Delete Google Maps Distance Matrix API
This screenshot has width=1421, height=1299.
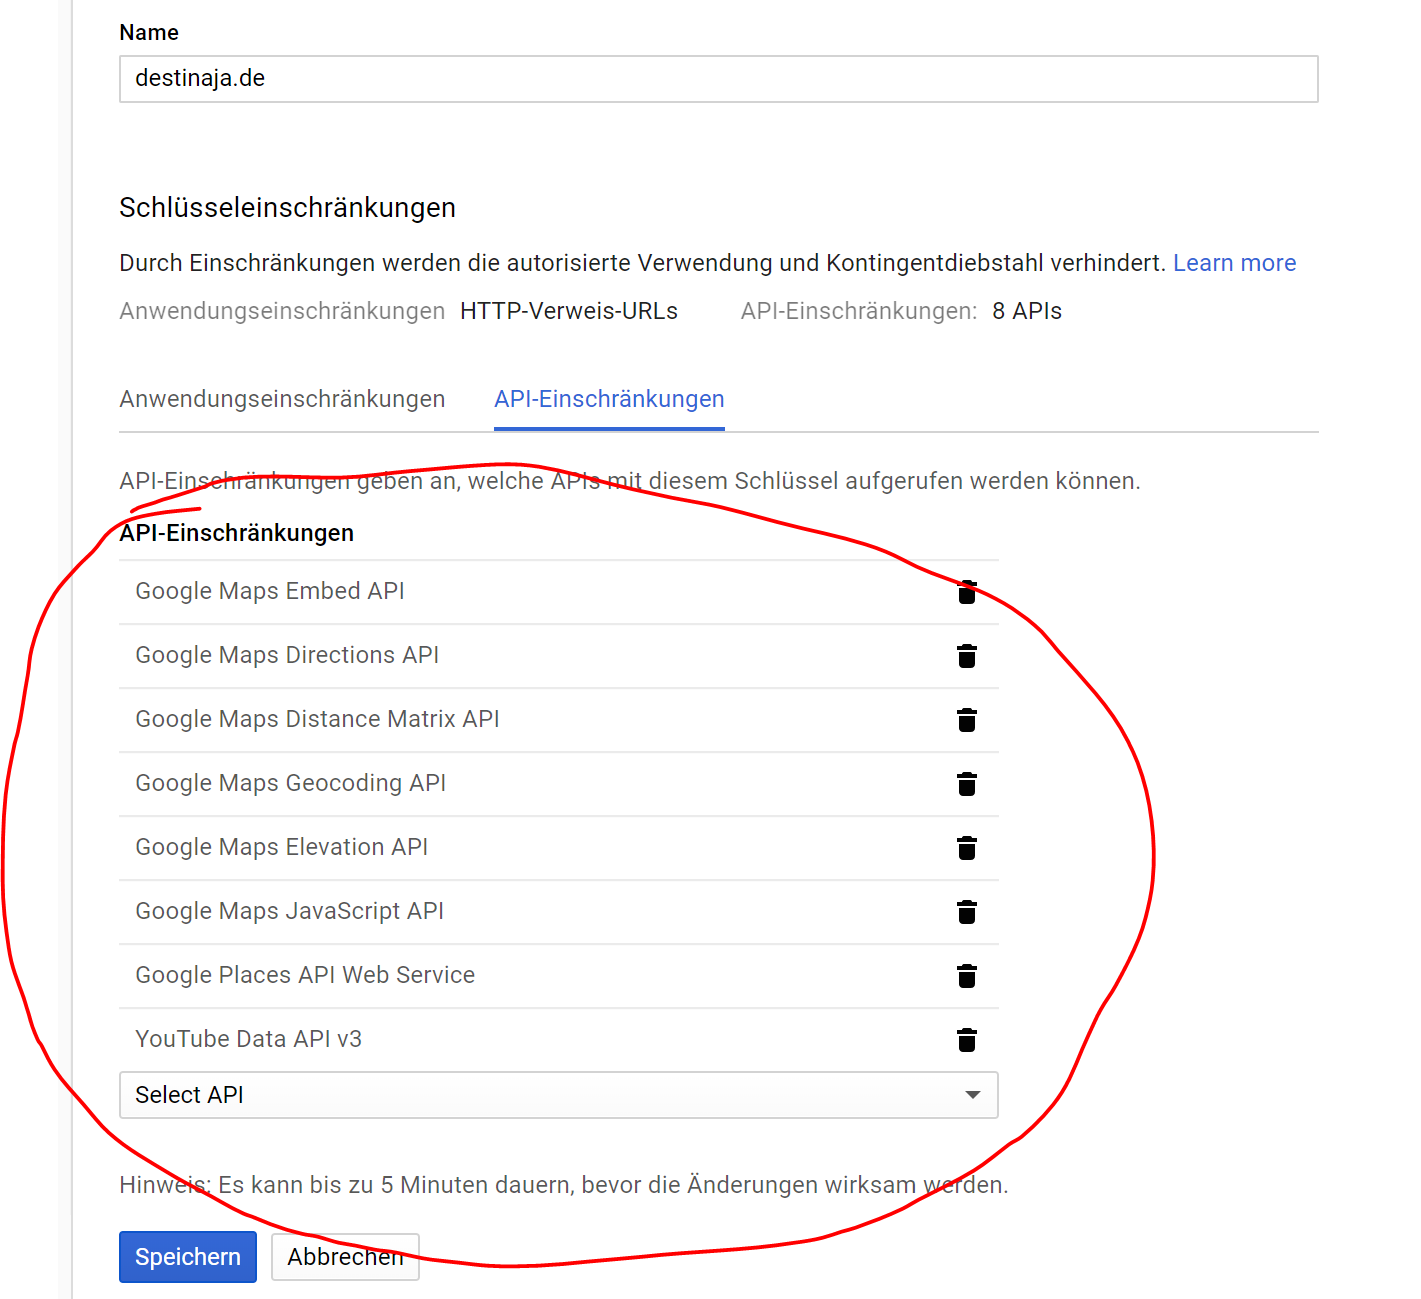pyautogui.click(x=966, y=720)
